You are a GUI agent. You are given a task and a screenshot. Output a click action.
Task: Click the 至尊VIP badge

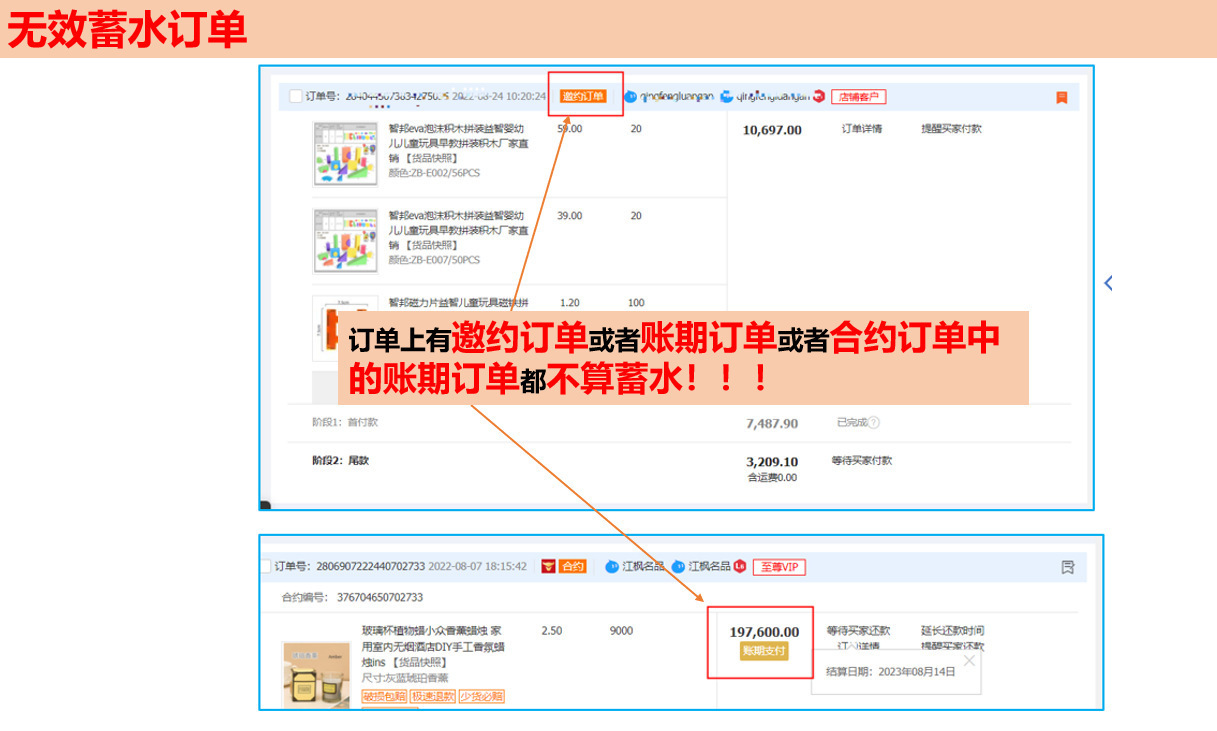[778, 567]
